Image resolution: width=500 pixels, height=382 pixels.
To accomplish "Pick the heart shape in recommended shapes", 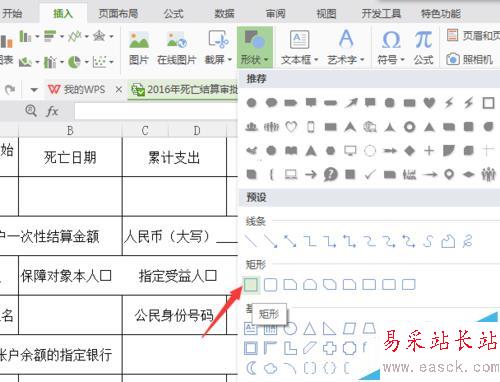I will click(429, 103).
